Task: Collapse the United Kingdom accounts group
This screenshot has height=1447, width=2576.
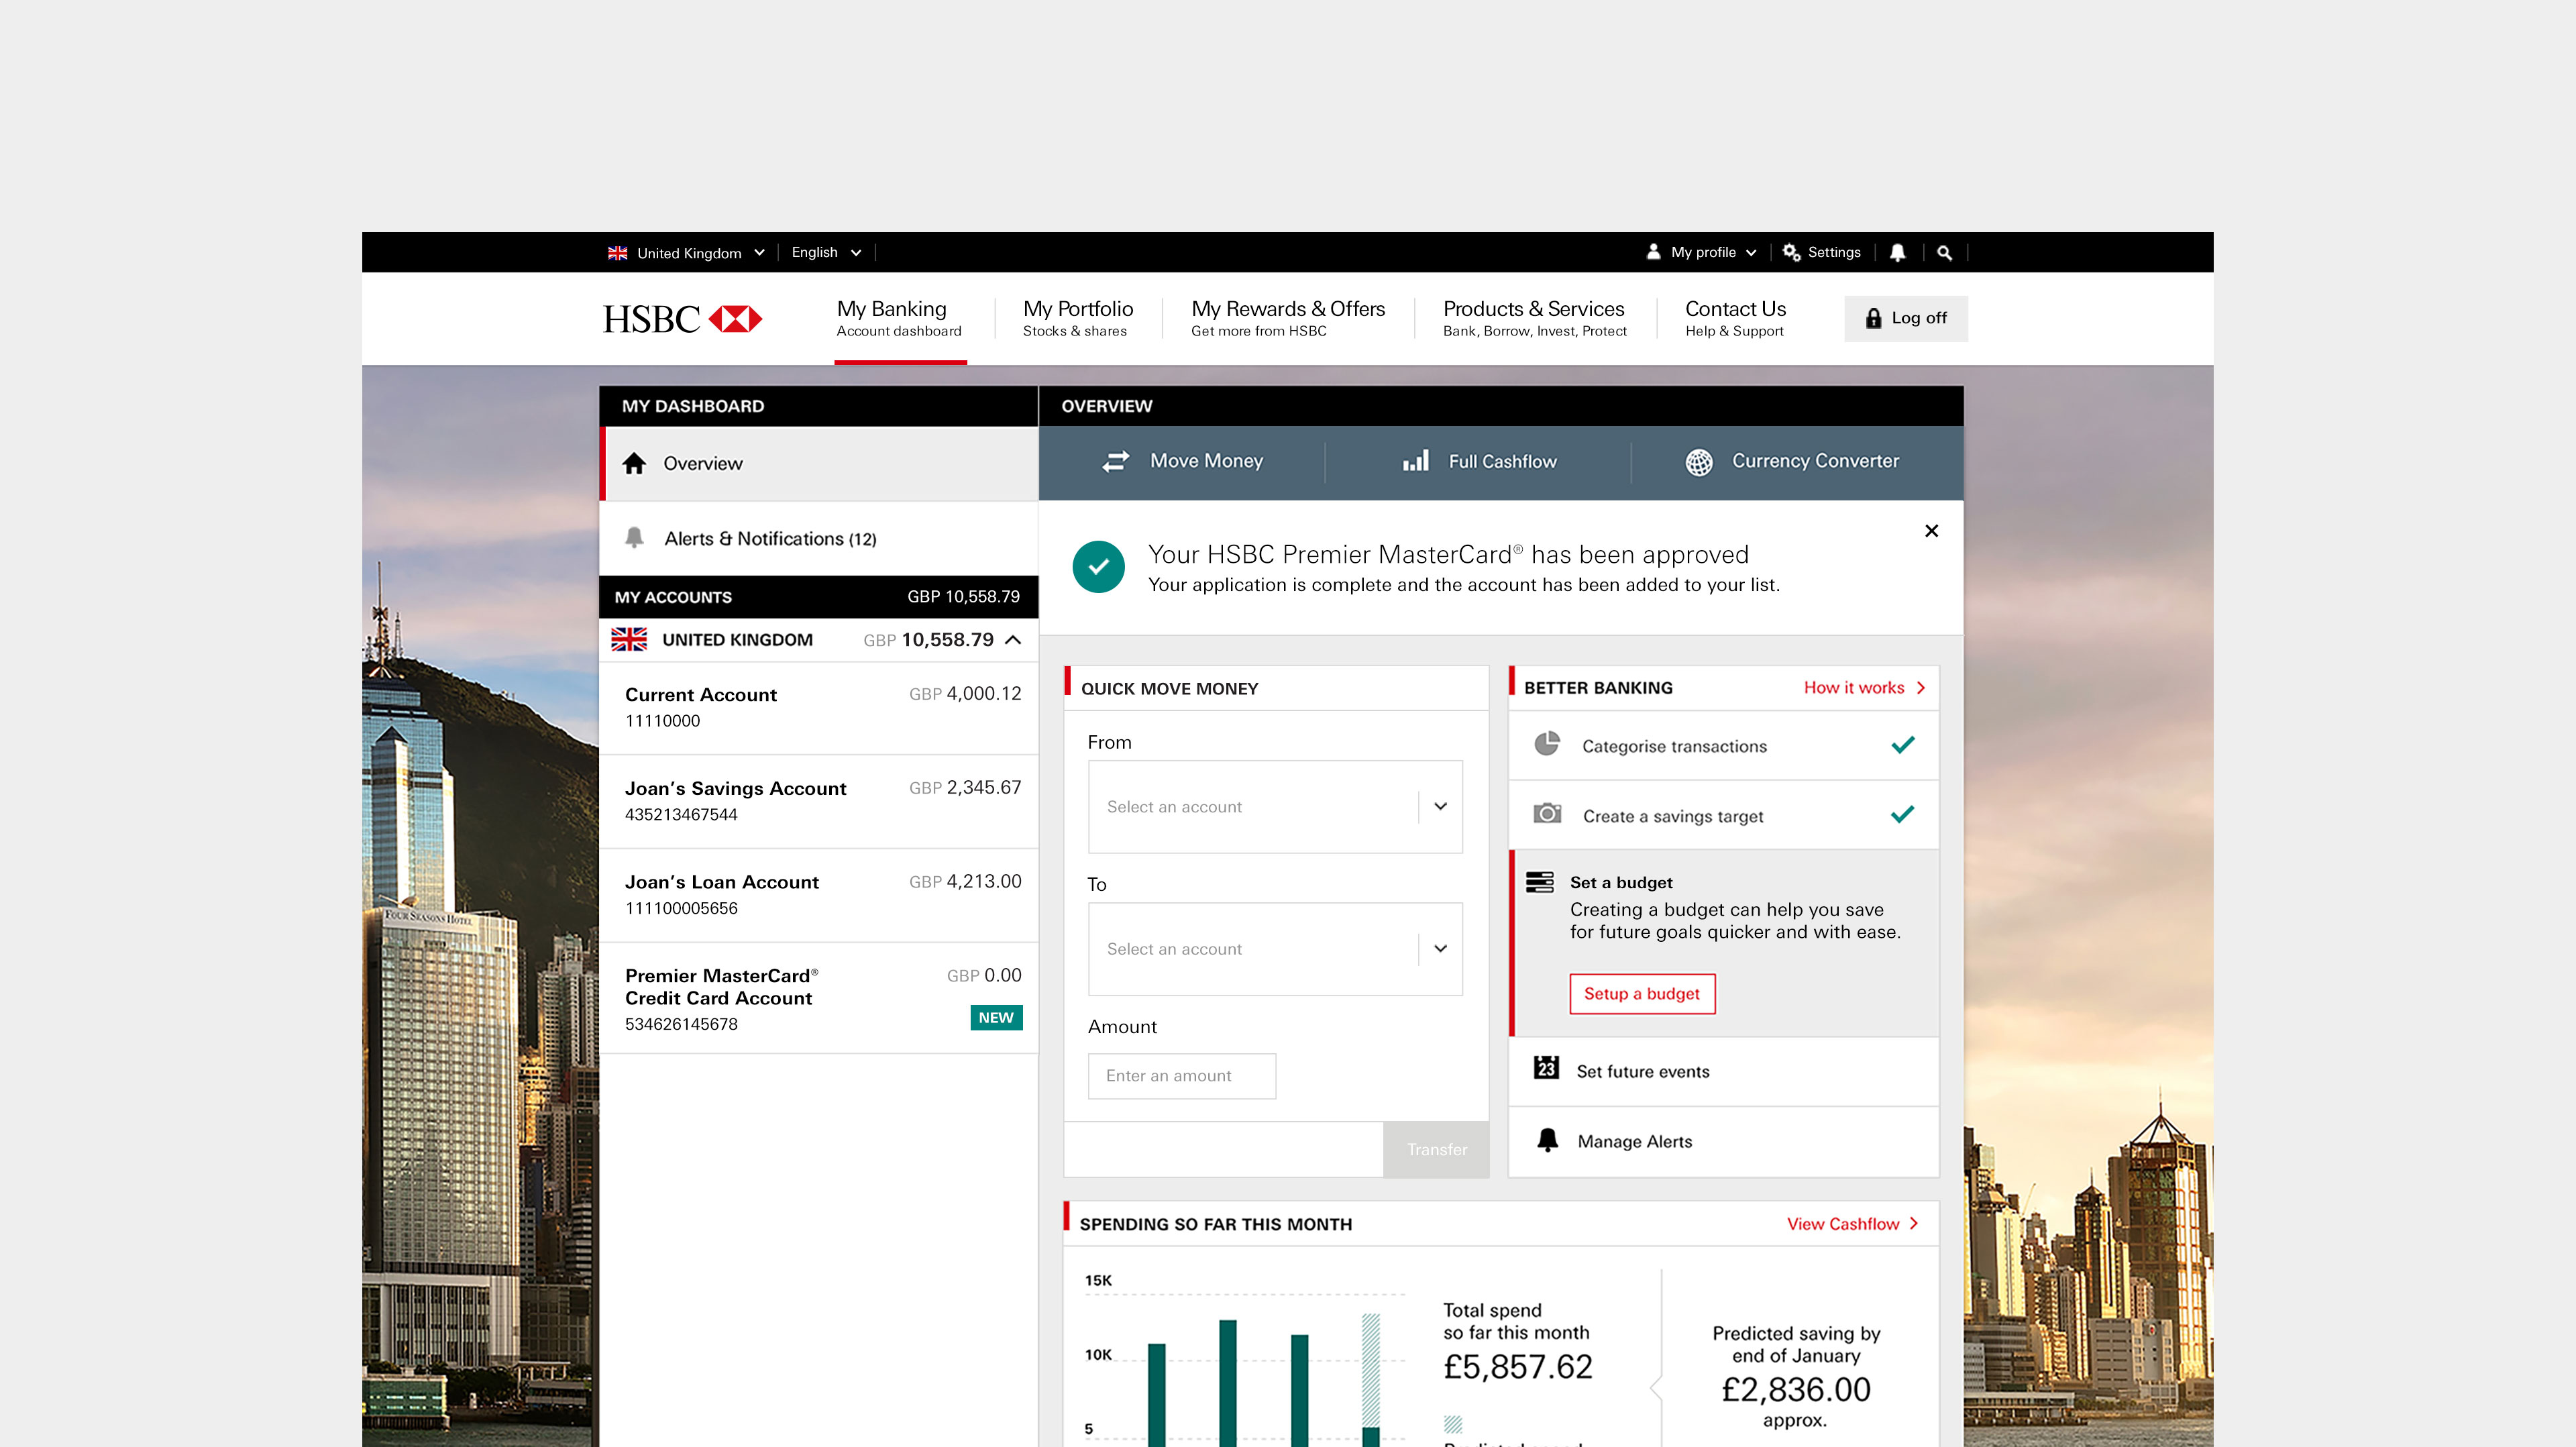Action: click(1013, 640)
